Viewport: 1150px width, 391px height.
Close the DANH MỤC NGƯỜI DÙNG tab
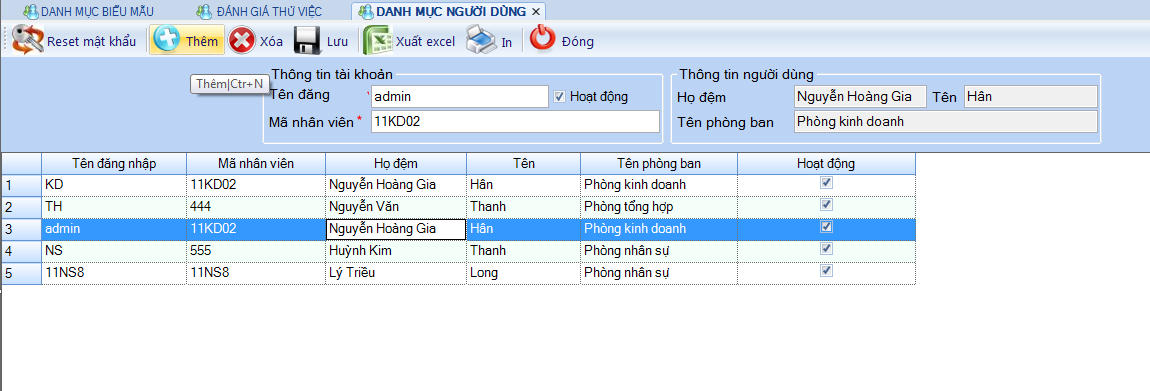[x=535, y=12]
